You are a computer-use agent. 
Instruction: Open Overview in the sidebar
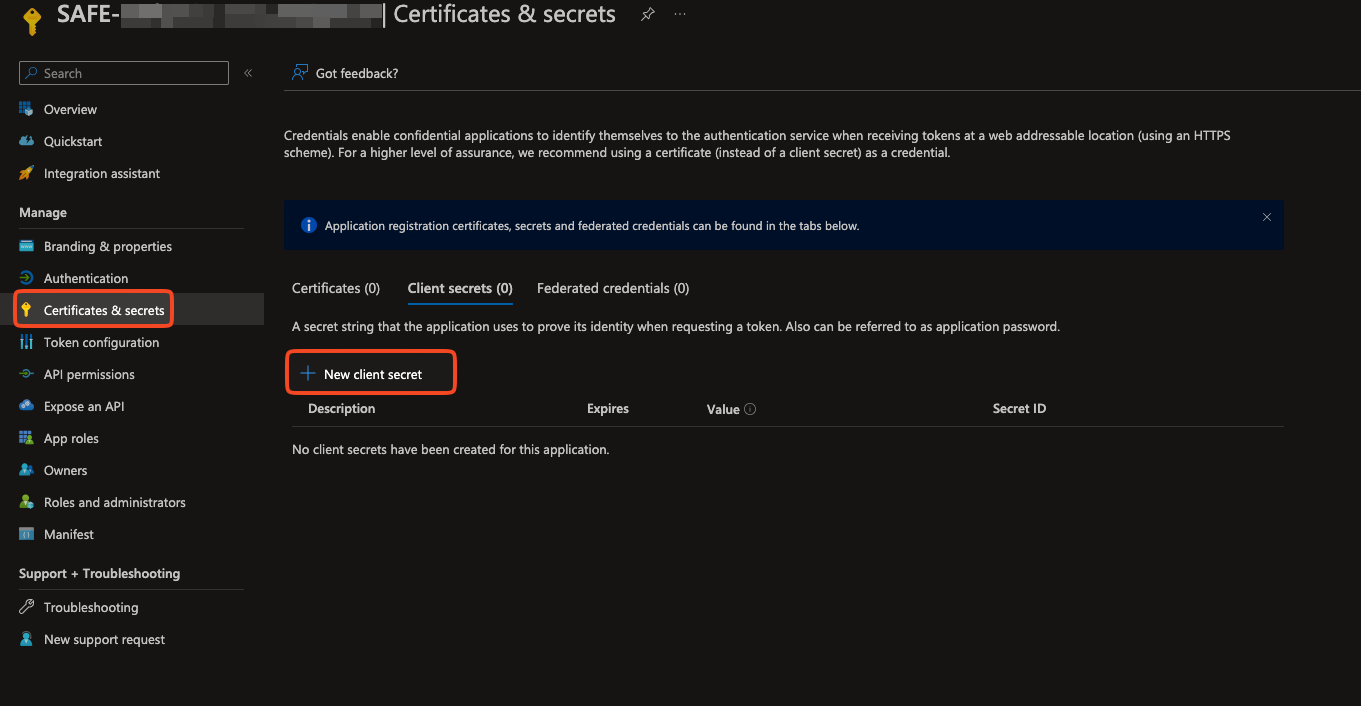pyautogui.click(x=71, y=109)
